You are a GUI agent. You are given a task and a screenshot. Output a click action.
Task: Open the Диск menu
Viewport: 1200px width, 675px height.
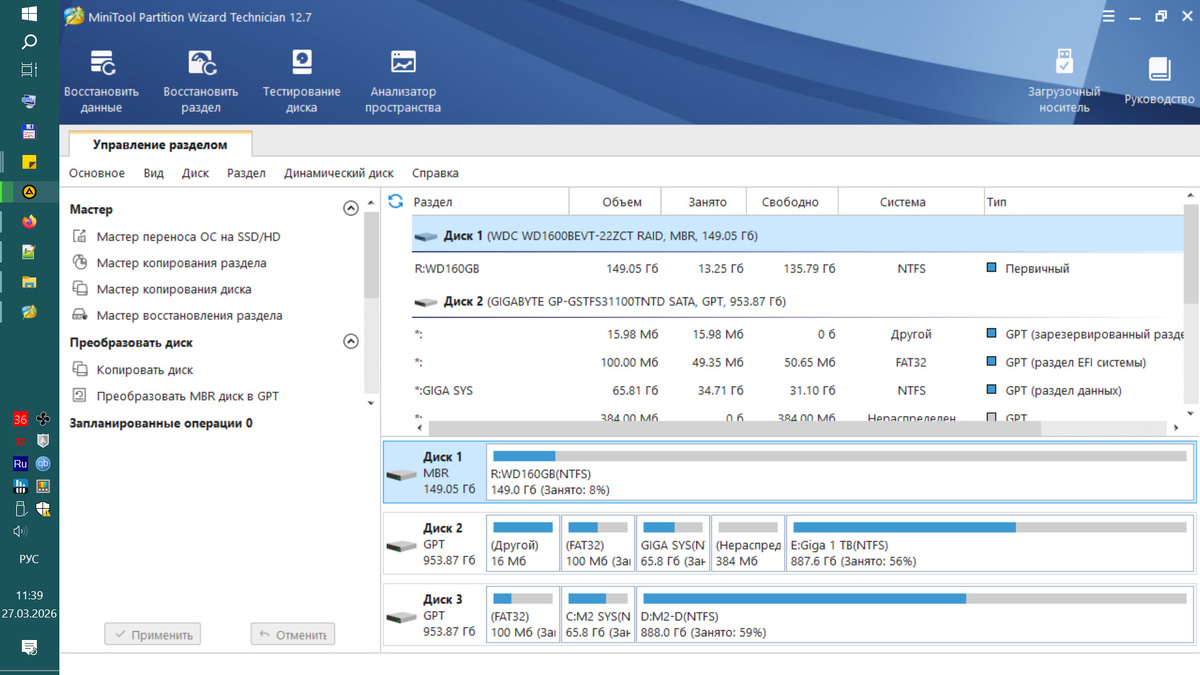[x=195, y=173]
